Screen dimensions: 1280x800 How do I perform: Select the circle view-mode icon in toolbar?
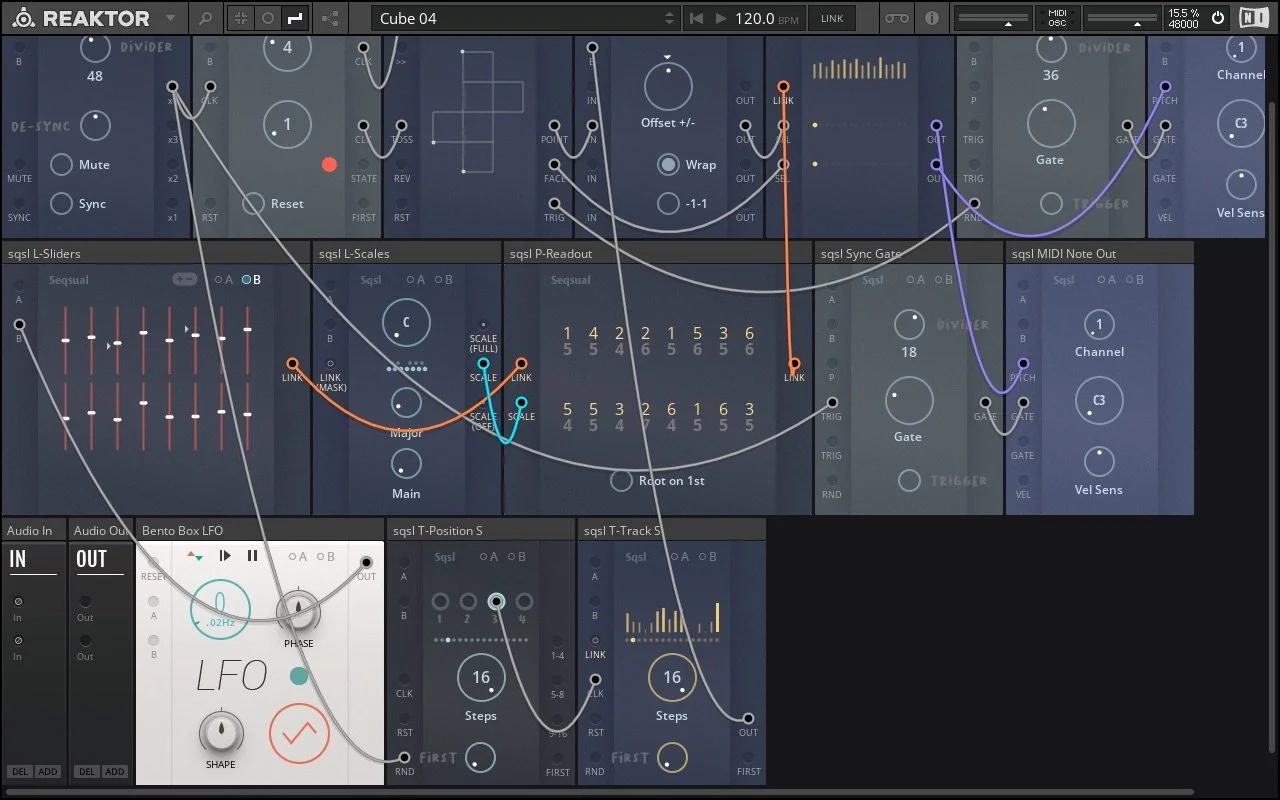point(268,18)
